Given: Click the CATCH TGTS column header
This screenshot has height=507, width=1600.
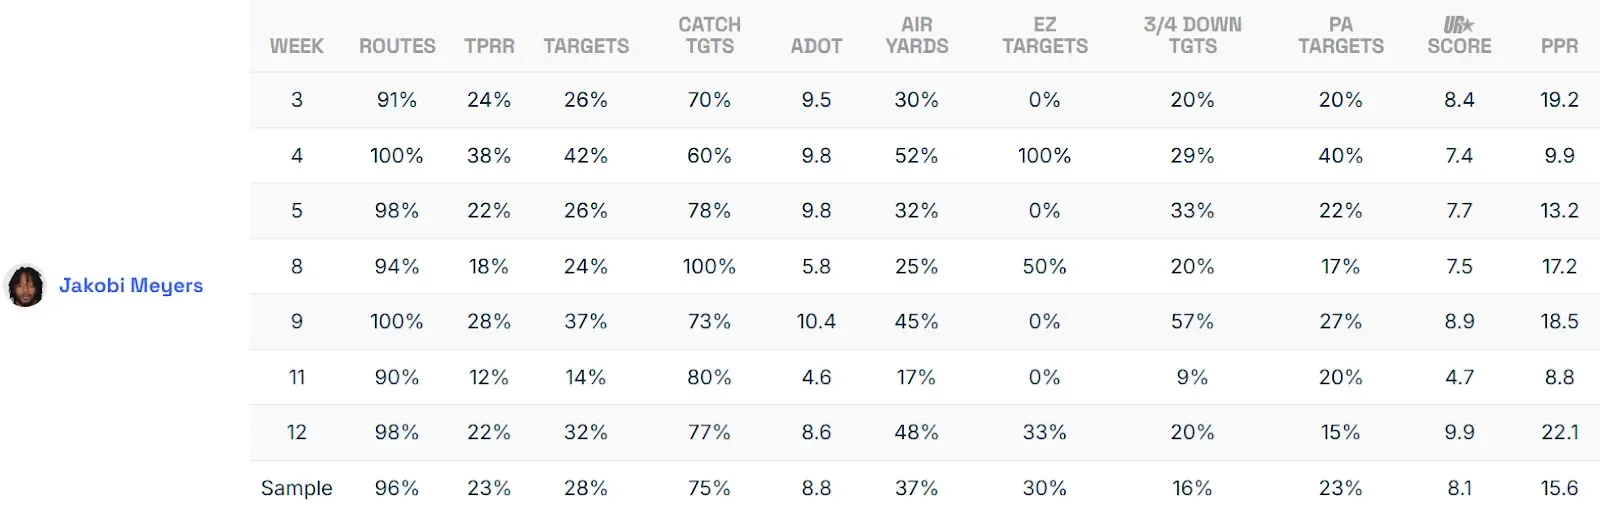Looking at the screenshot, I should [709, 35].
